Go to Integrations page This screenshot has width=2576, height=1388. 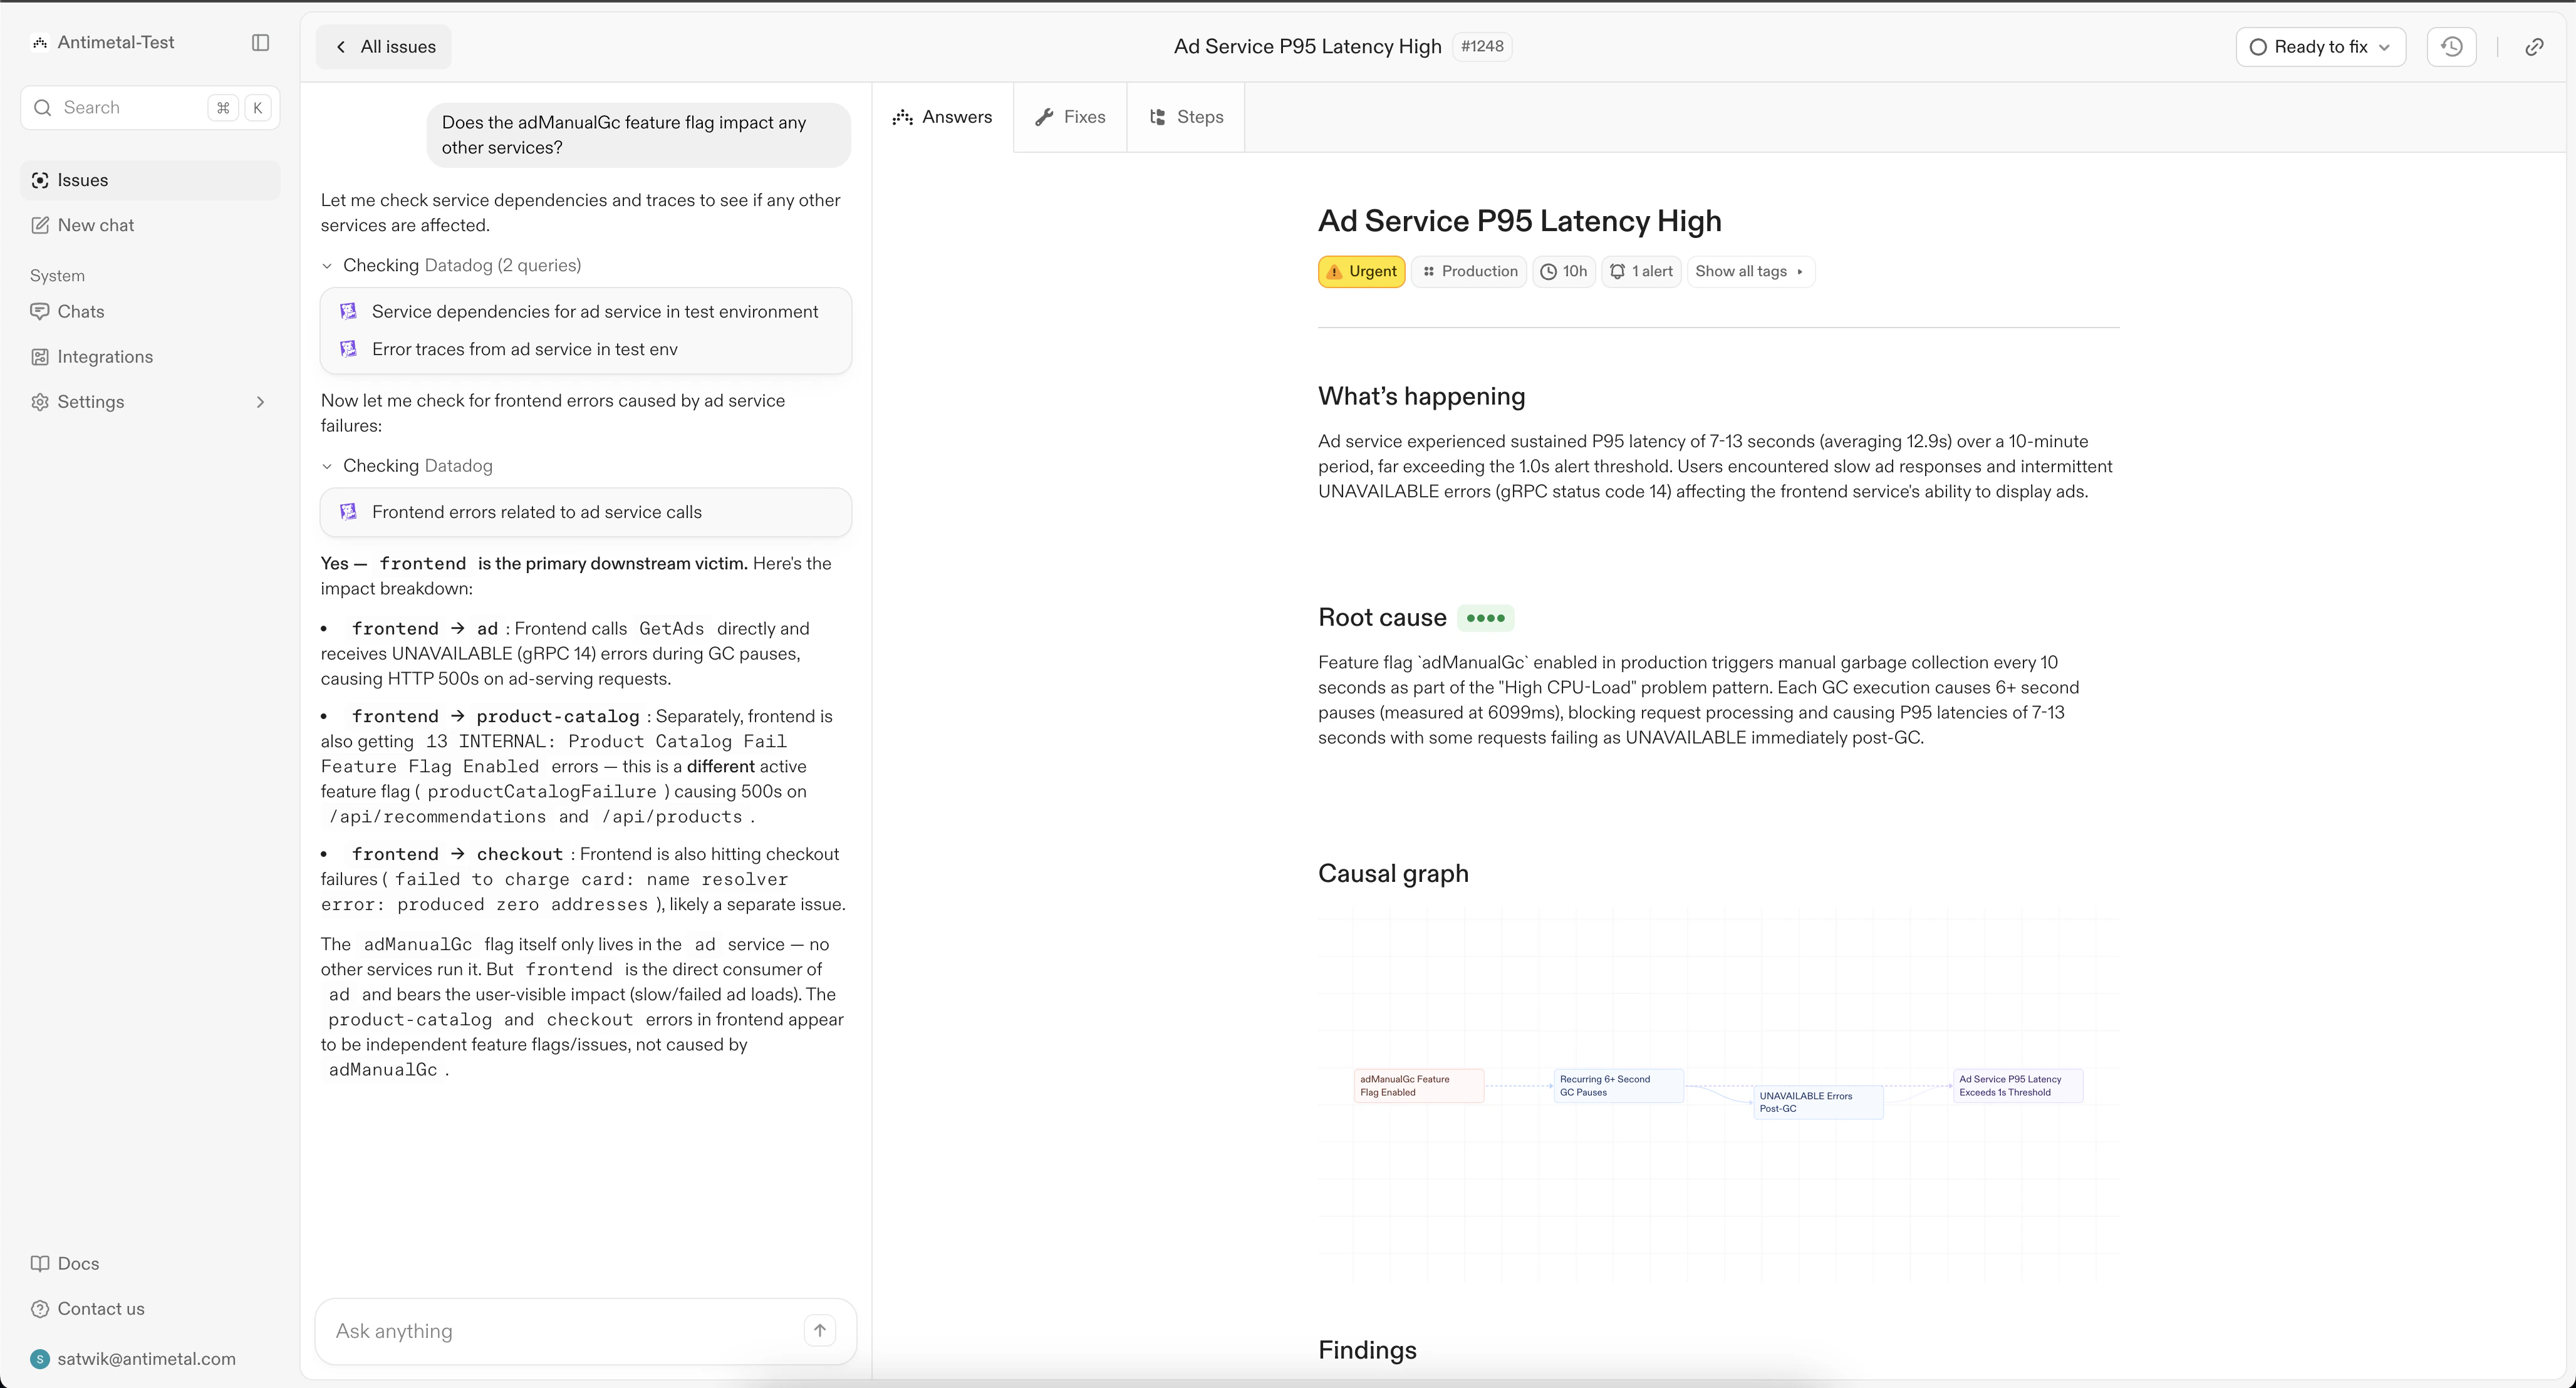pos(105,357)
